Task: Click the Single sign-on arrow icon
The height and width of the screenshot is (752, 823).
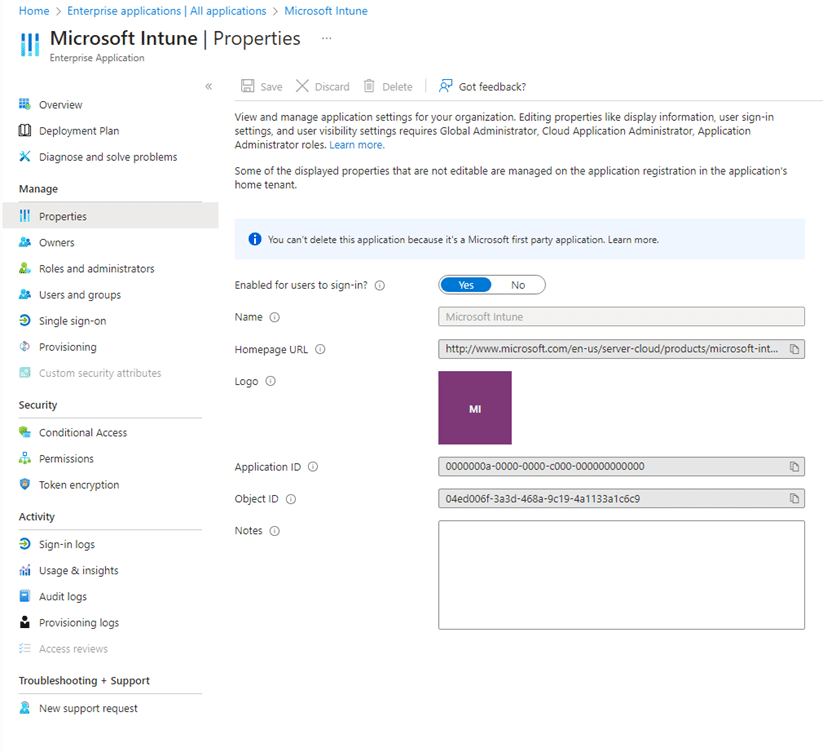Action: [x=25, y=320]
